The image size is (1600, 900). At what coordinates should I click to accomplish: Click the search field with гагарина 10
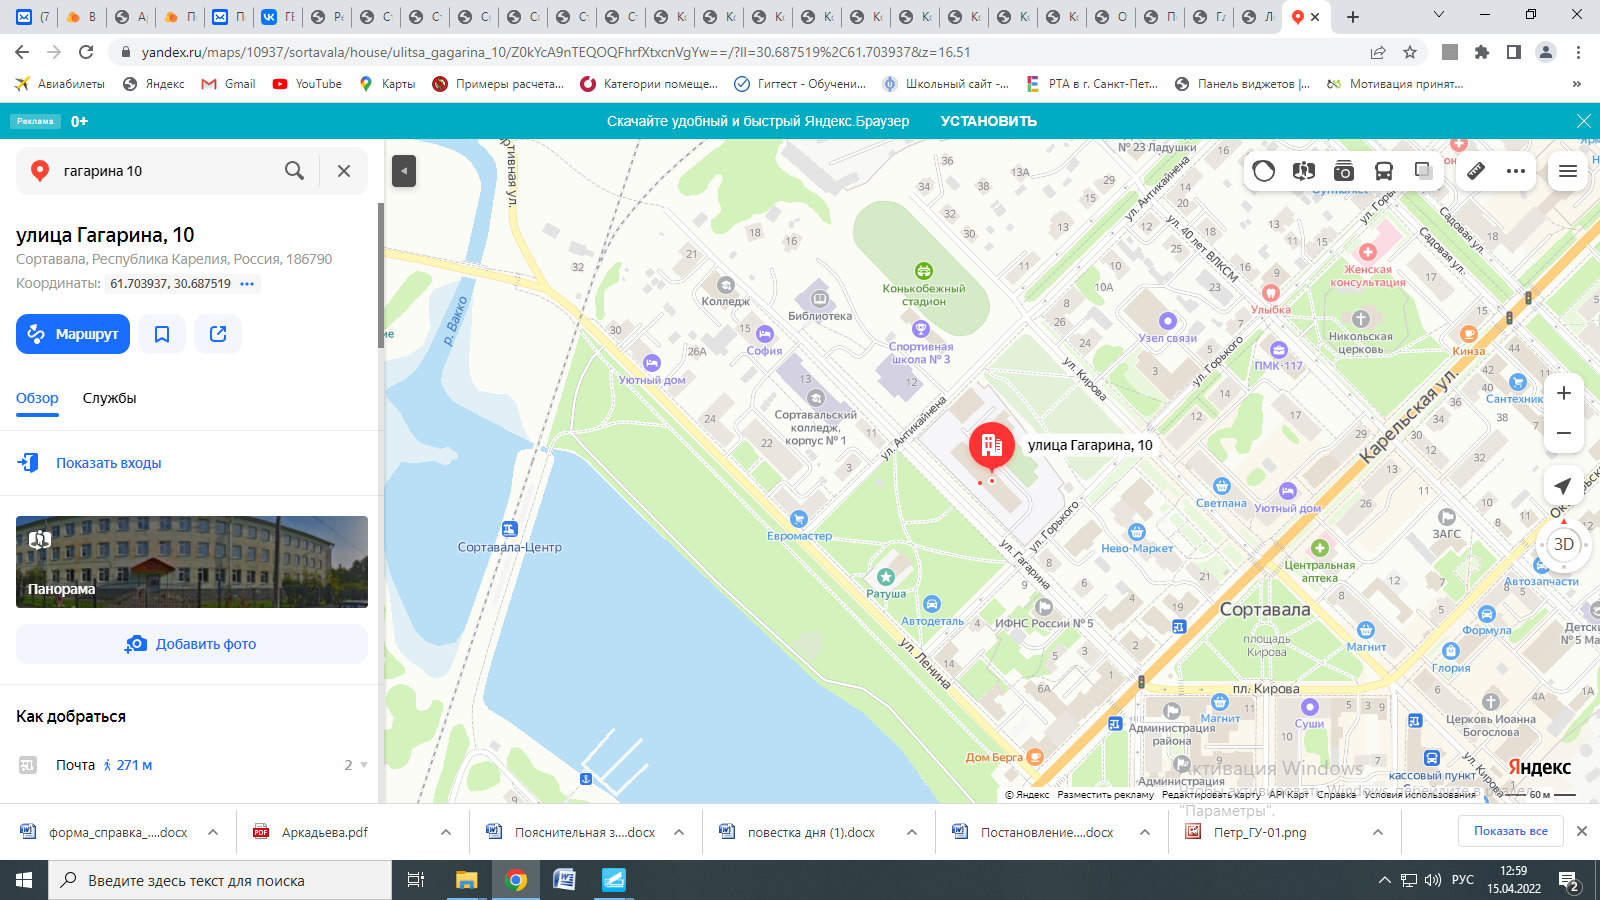165,171
